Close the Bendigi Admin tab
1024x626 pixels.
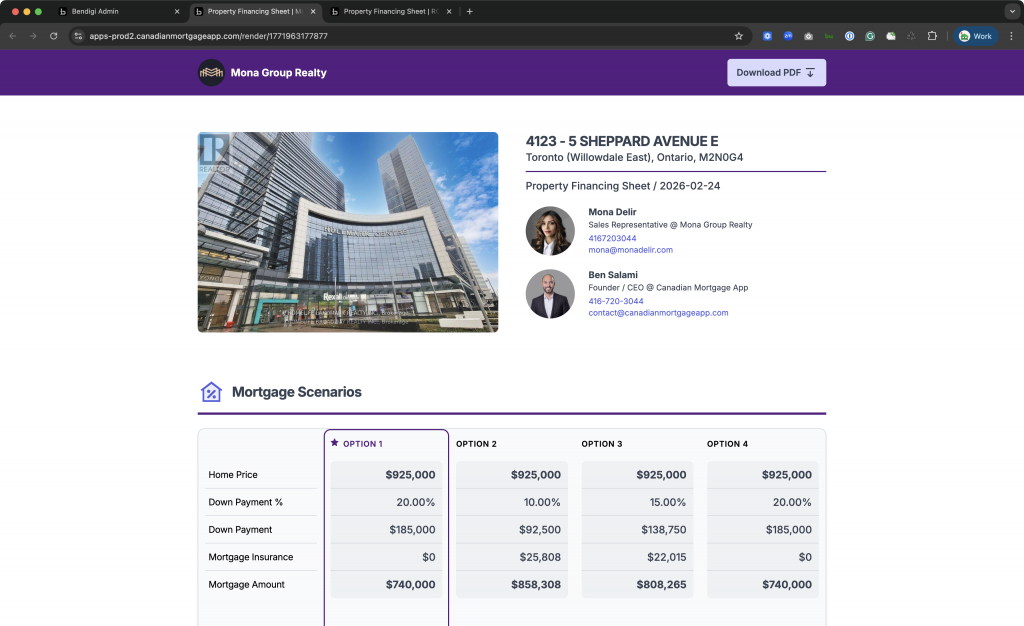click(177, 11)
